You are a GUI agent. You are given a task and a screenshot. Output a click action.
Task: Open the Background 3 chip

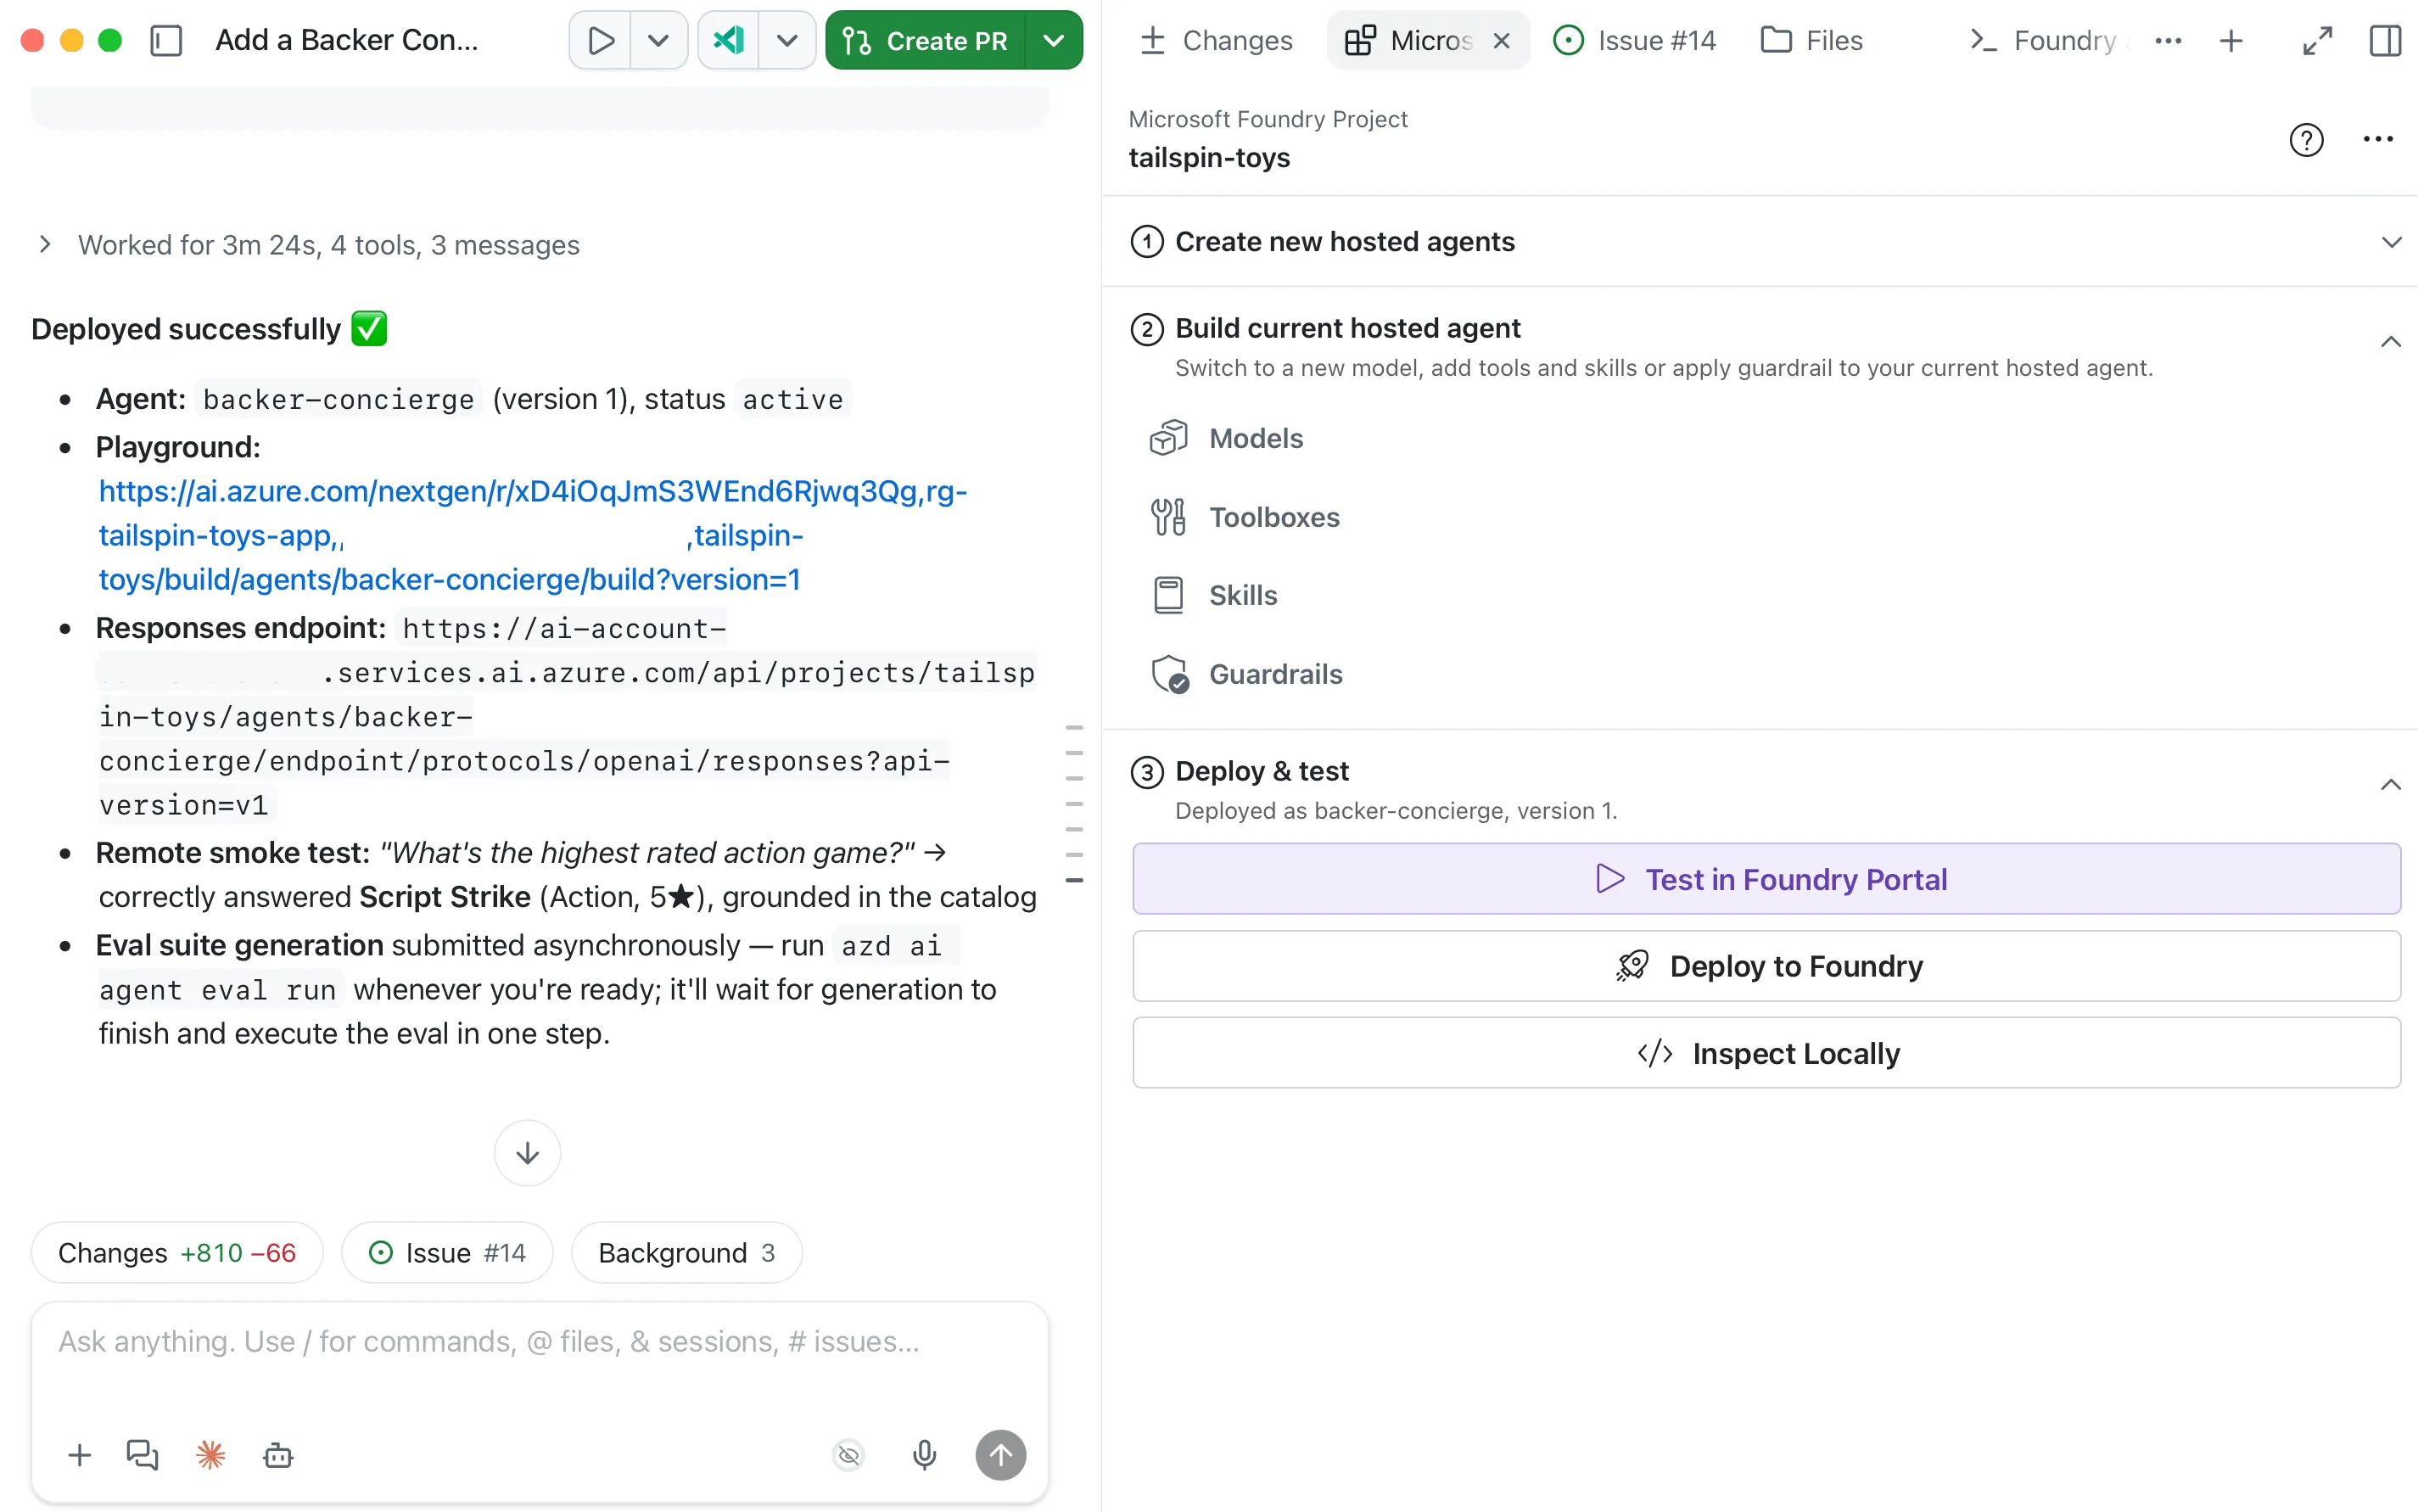click(687, 1253)
